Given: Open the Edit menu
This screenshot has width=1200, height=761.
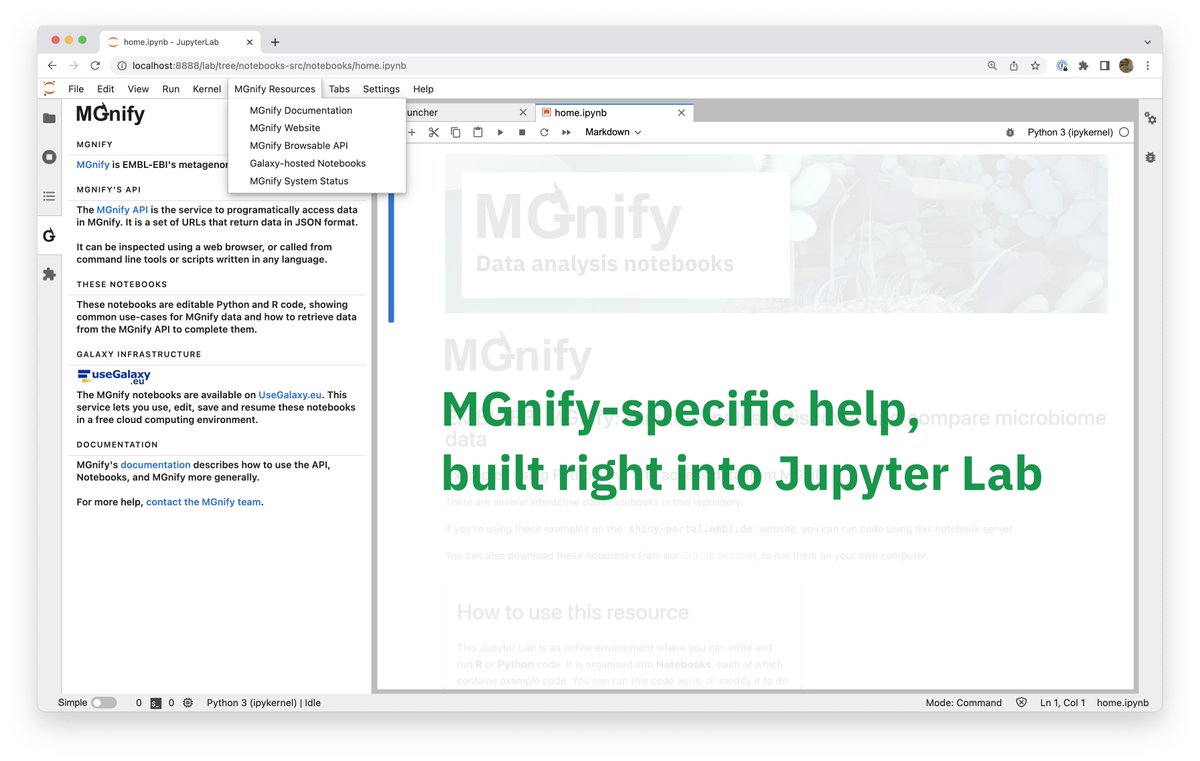Looking at the screenshot, I should (105, 89).
